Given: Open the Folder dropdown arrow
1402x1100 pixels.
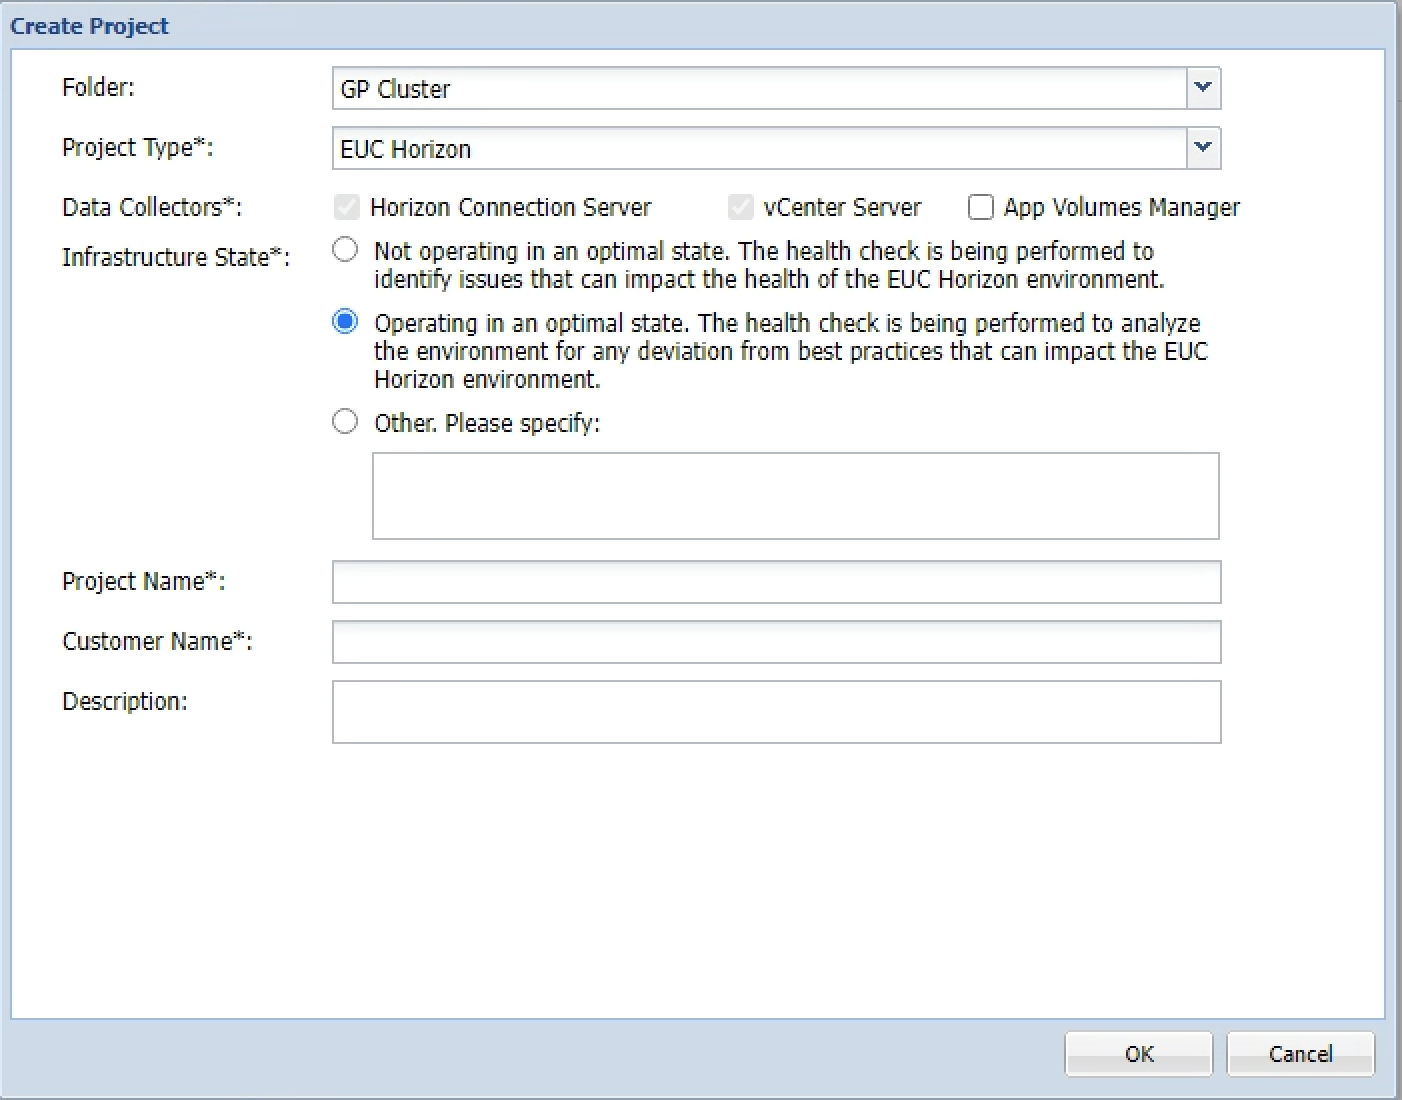Looking at the screenshot, I should 1203,88.
